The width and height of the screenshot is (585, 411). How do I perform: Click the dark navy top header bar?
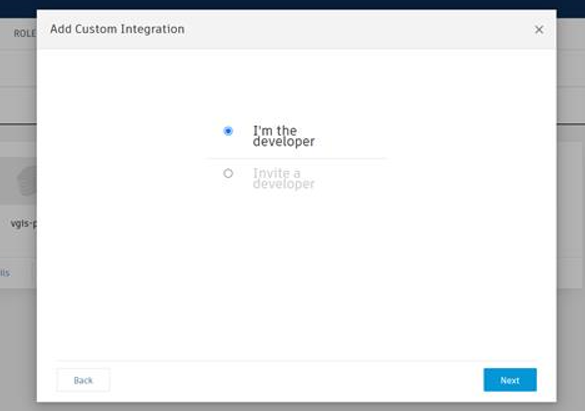point(292,4)
